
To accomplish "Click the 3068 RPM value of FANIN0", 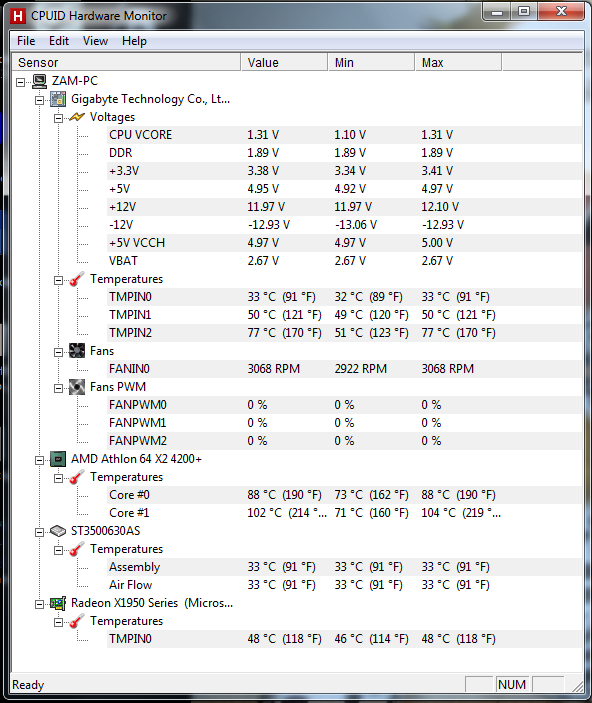I will click(274, 369).
